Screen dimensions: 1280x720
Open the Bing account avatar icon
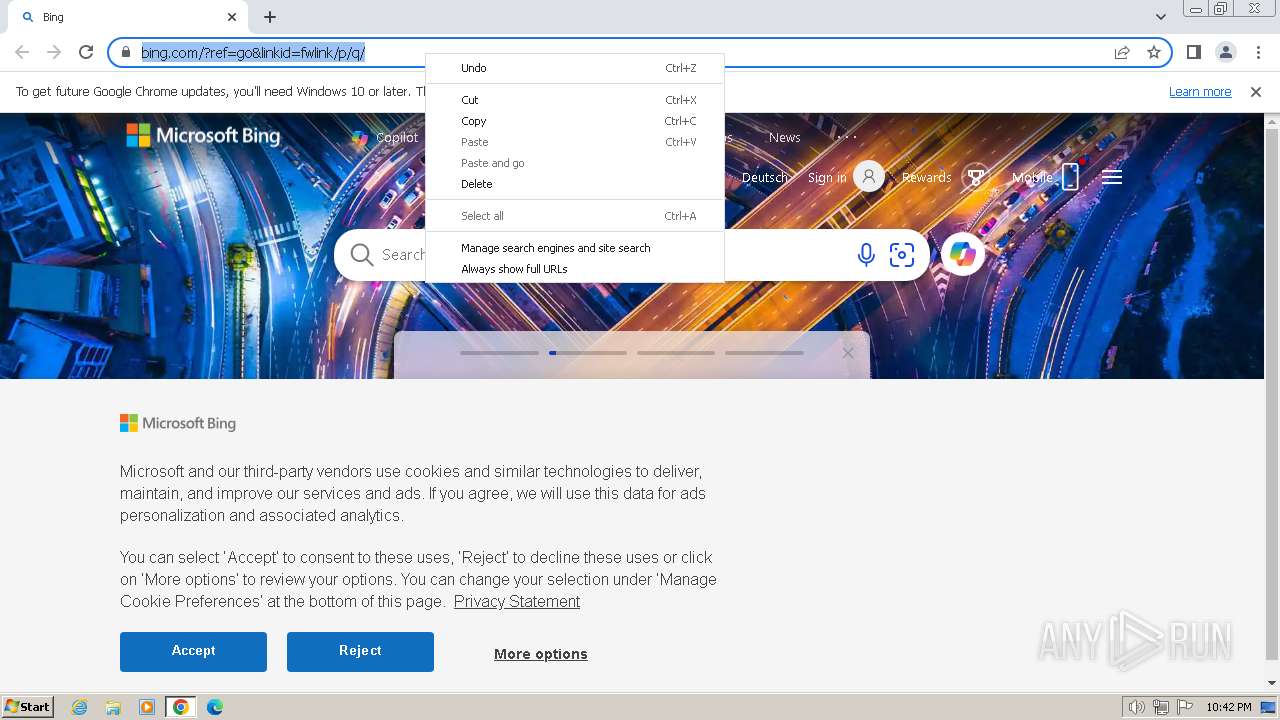(x=869, y=177)
